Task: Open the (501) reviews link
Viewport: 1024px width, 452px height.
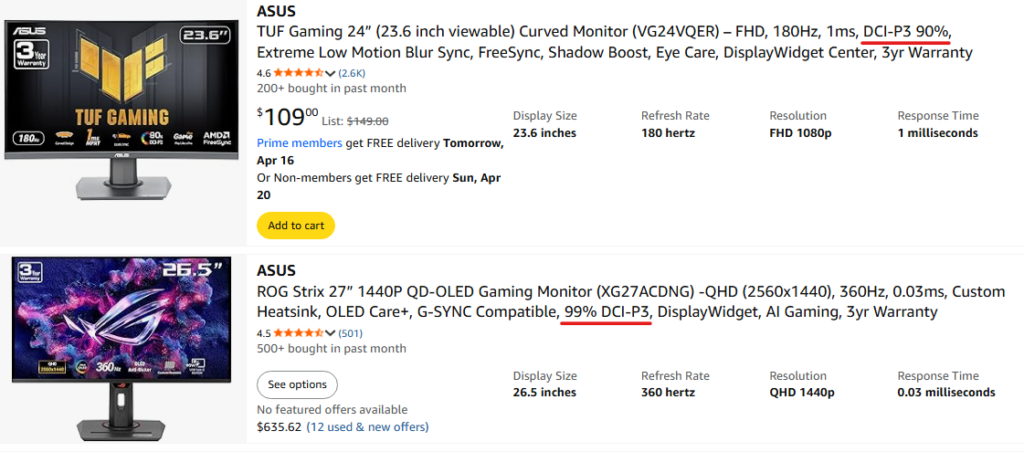Action: pyautogui.click(x=350, y=333)
